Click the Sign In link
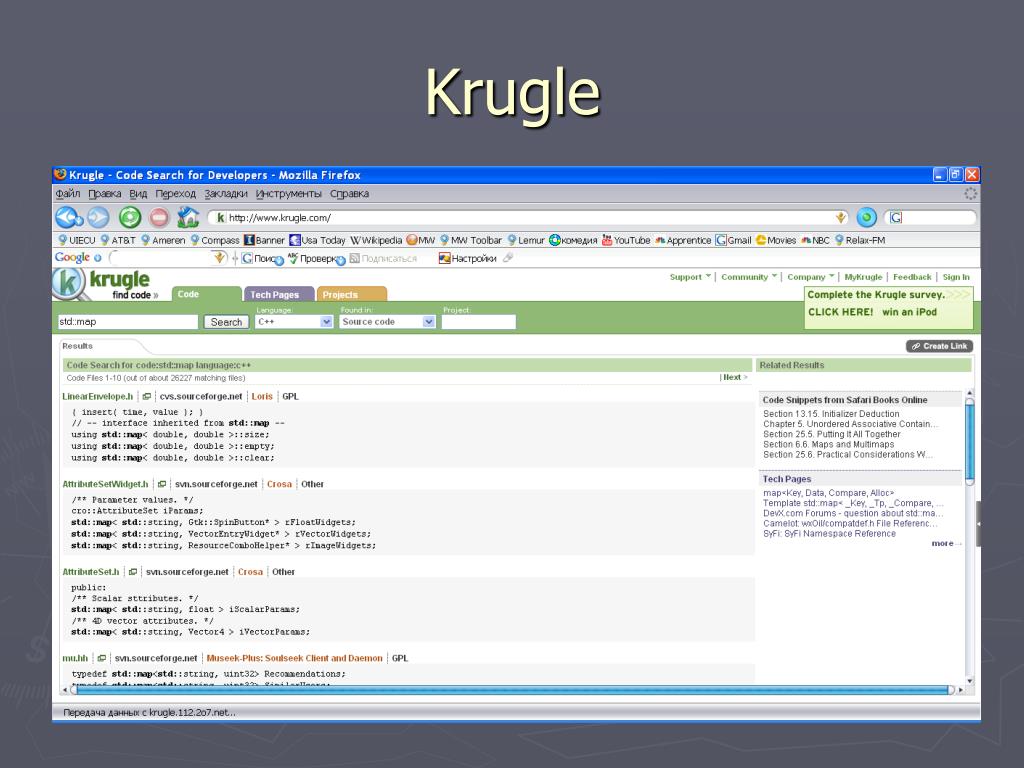 pos(956,277)
